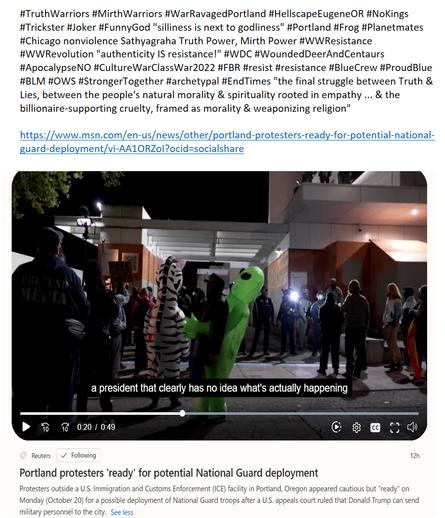Rewind video 10 seconds
The width and height of the screenshot is (445, 518).
45,427
